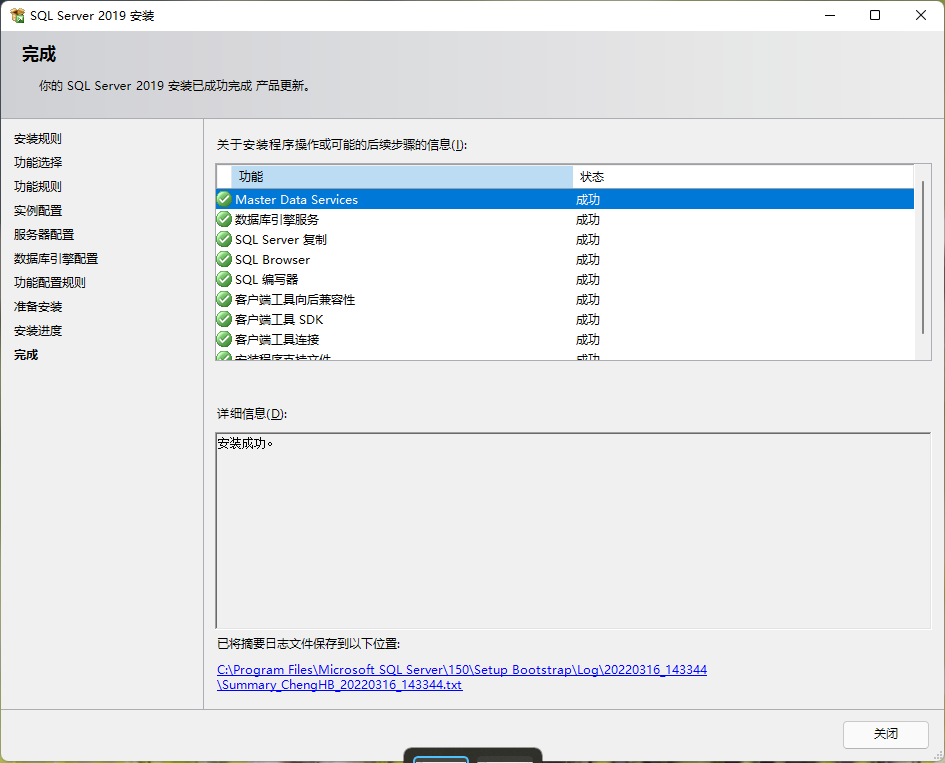
Task: Go to the 服务器配置 step
Action: pyautogui.click(x=44, y=235)
